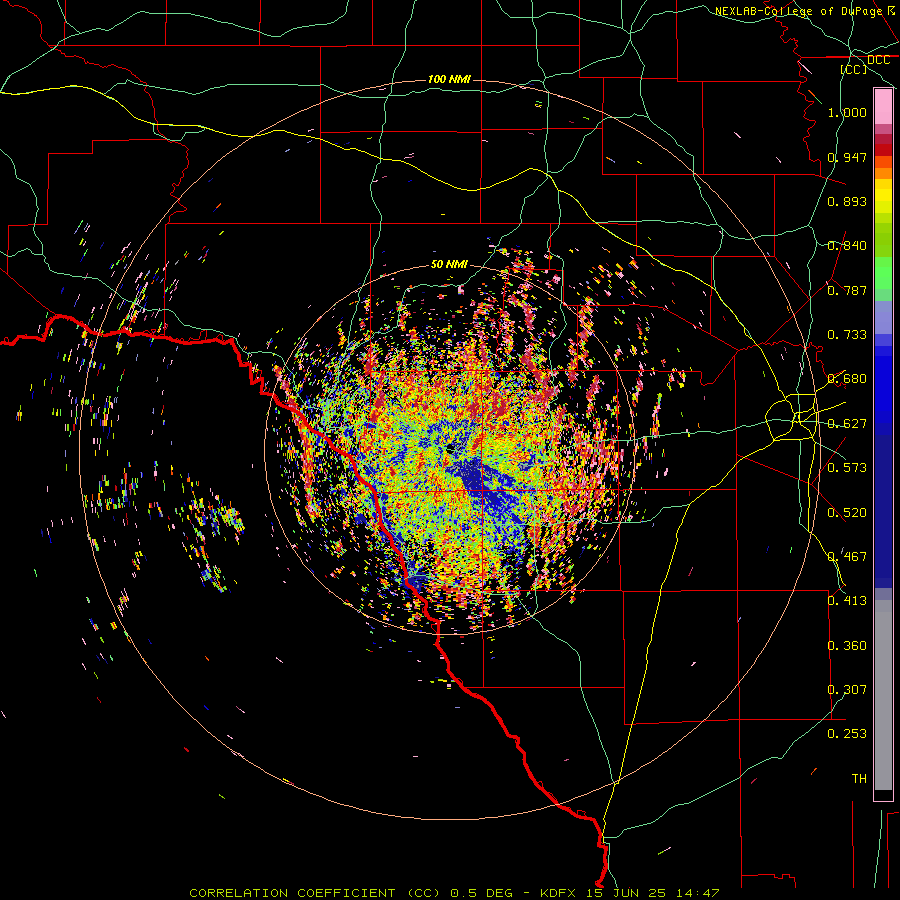Click the 0.627 scale value
This screenshot has height=900, width=900.
coord(847,424)
